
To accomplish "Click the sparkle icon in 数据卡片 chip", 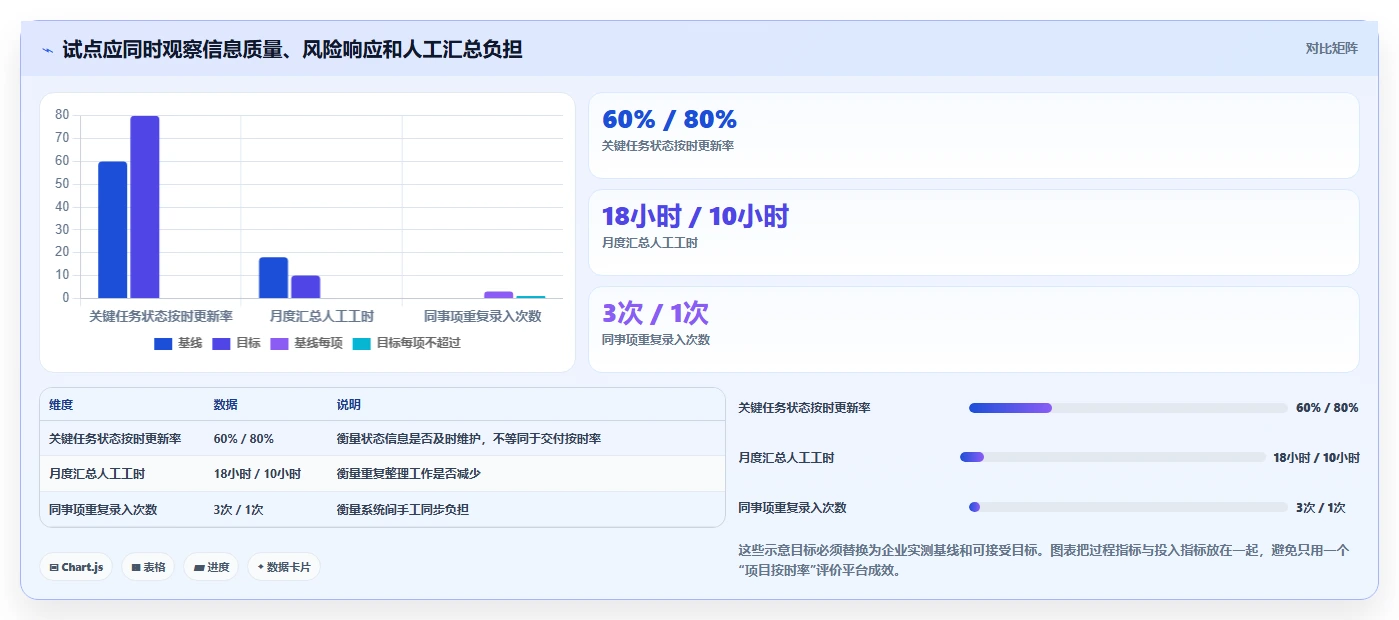I will 261,567.
